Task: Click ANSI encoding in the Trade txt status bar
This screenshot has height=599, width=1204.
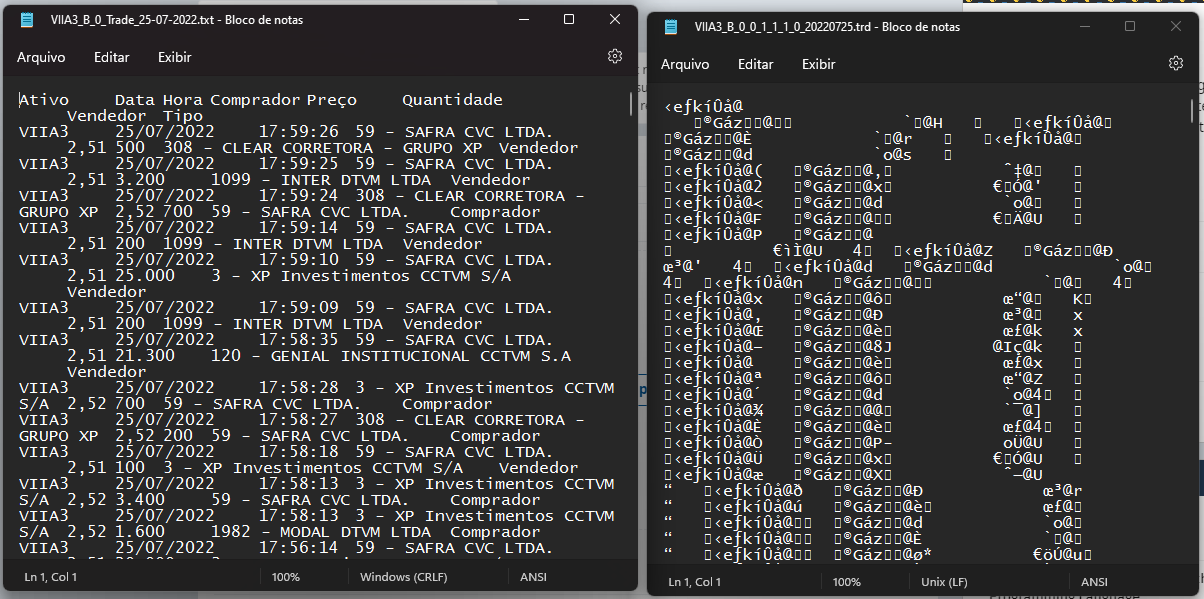Action: point(534,577)
